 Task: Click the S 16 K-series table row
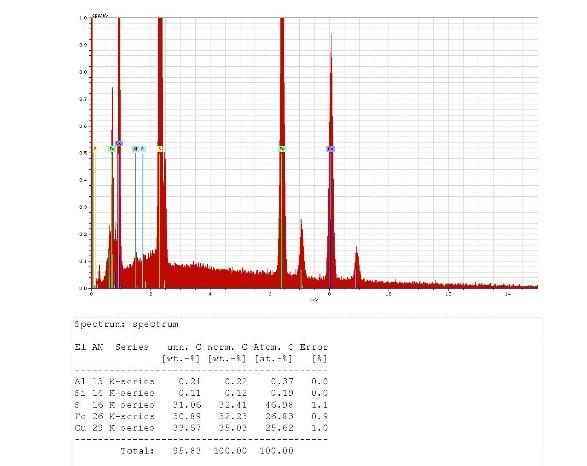pos(201,405)
